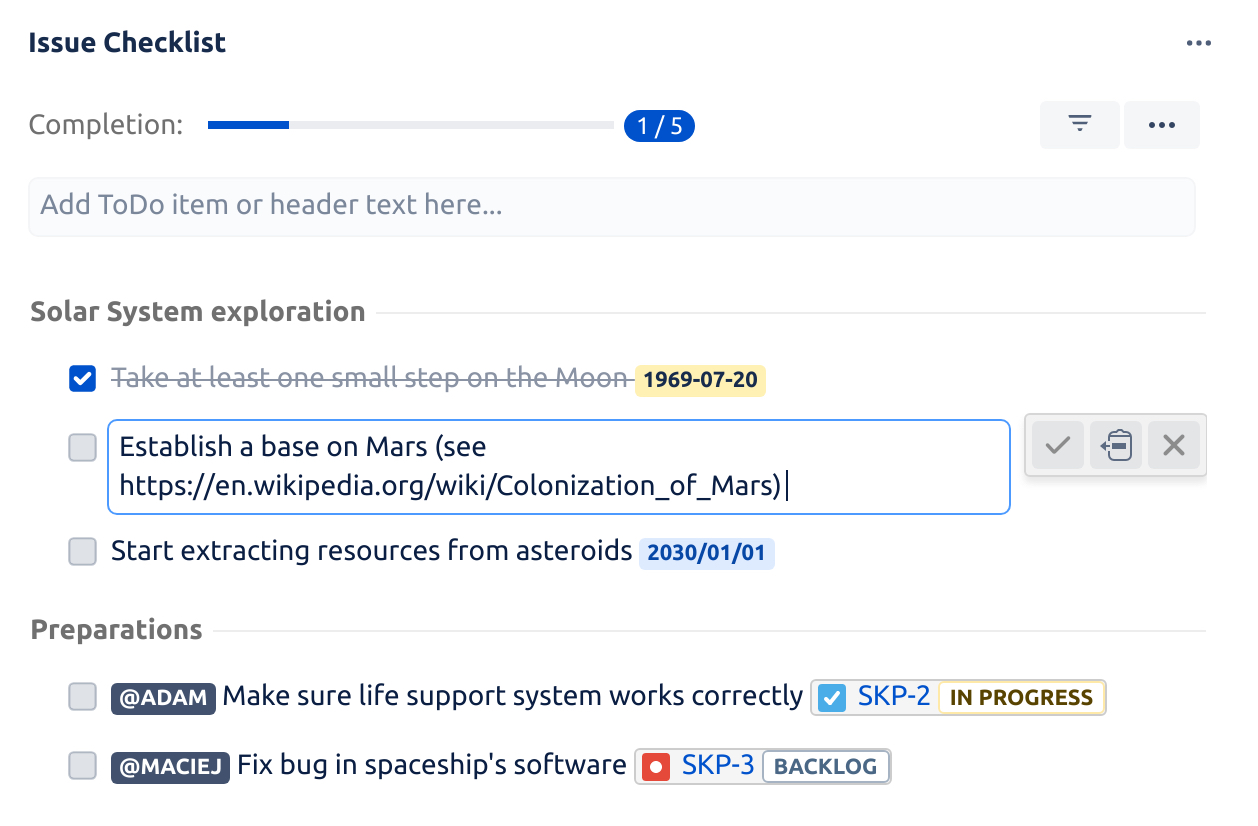Open the IN PROGRESS status badge for SKP-2
Viewport: 1258px width, 826px height.
pyautogui.click(x=1021, y=698)
